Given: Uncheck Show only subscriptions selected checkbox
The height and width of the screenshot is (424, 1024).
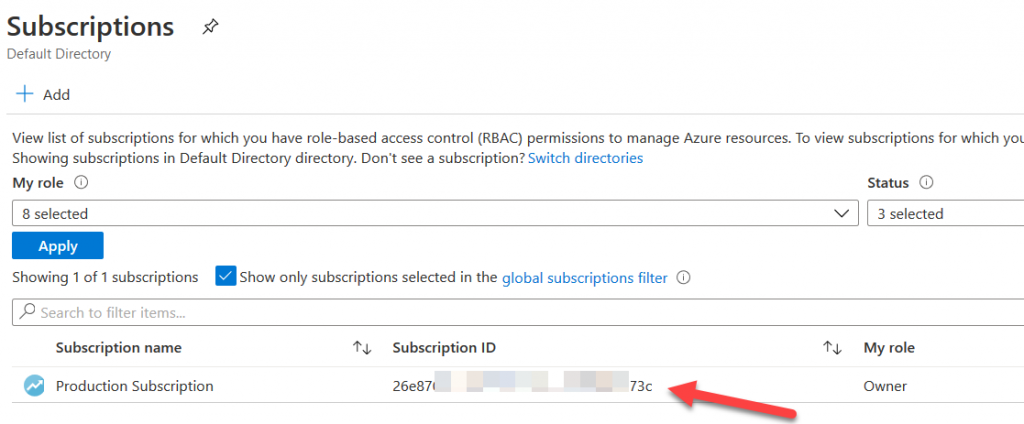Looking at the screenshot, I should (x=225, y=277).
